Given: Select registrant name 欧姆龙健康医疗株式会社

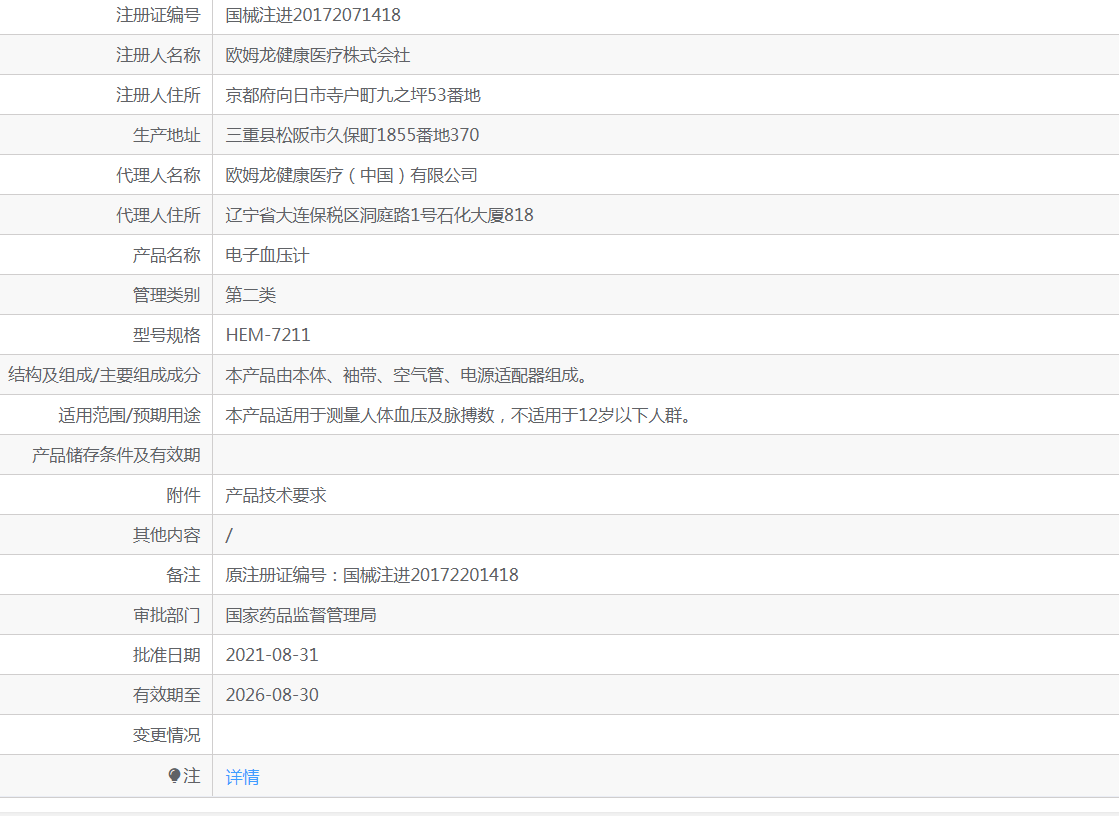Looking at the screenshot, I should pos(318,55).
